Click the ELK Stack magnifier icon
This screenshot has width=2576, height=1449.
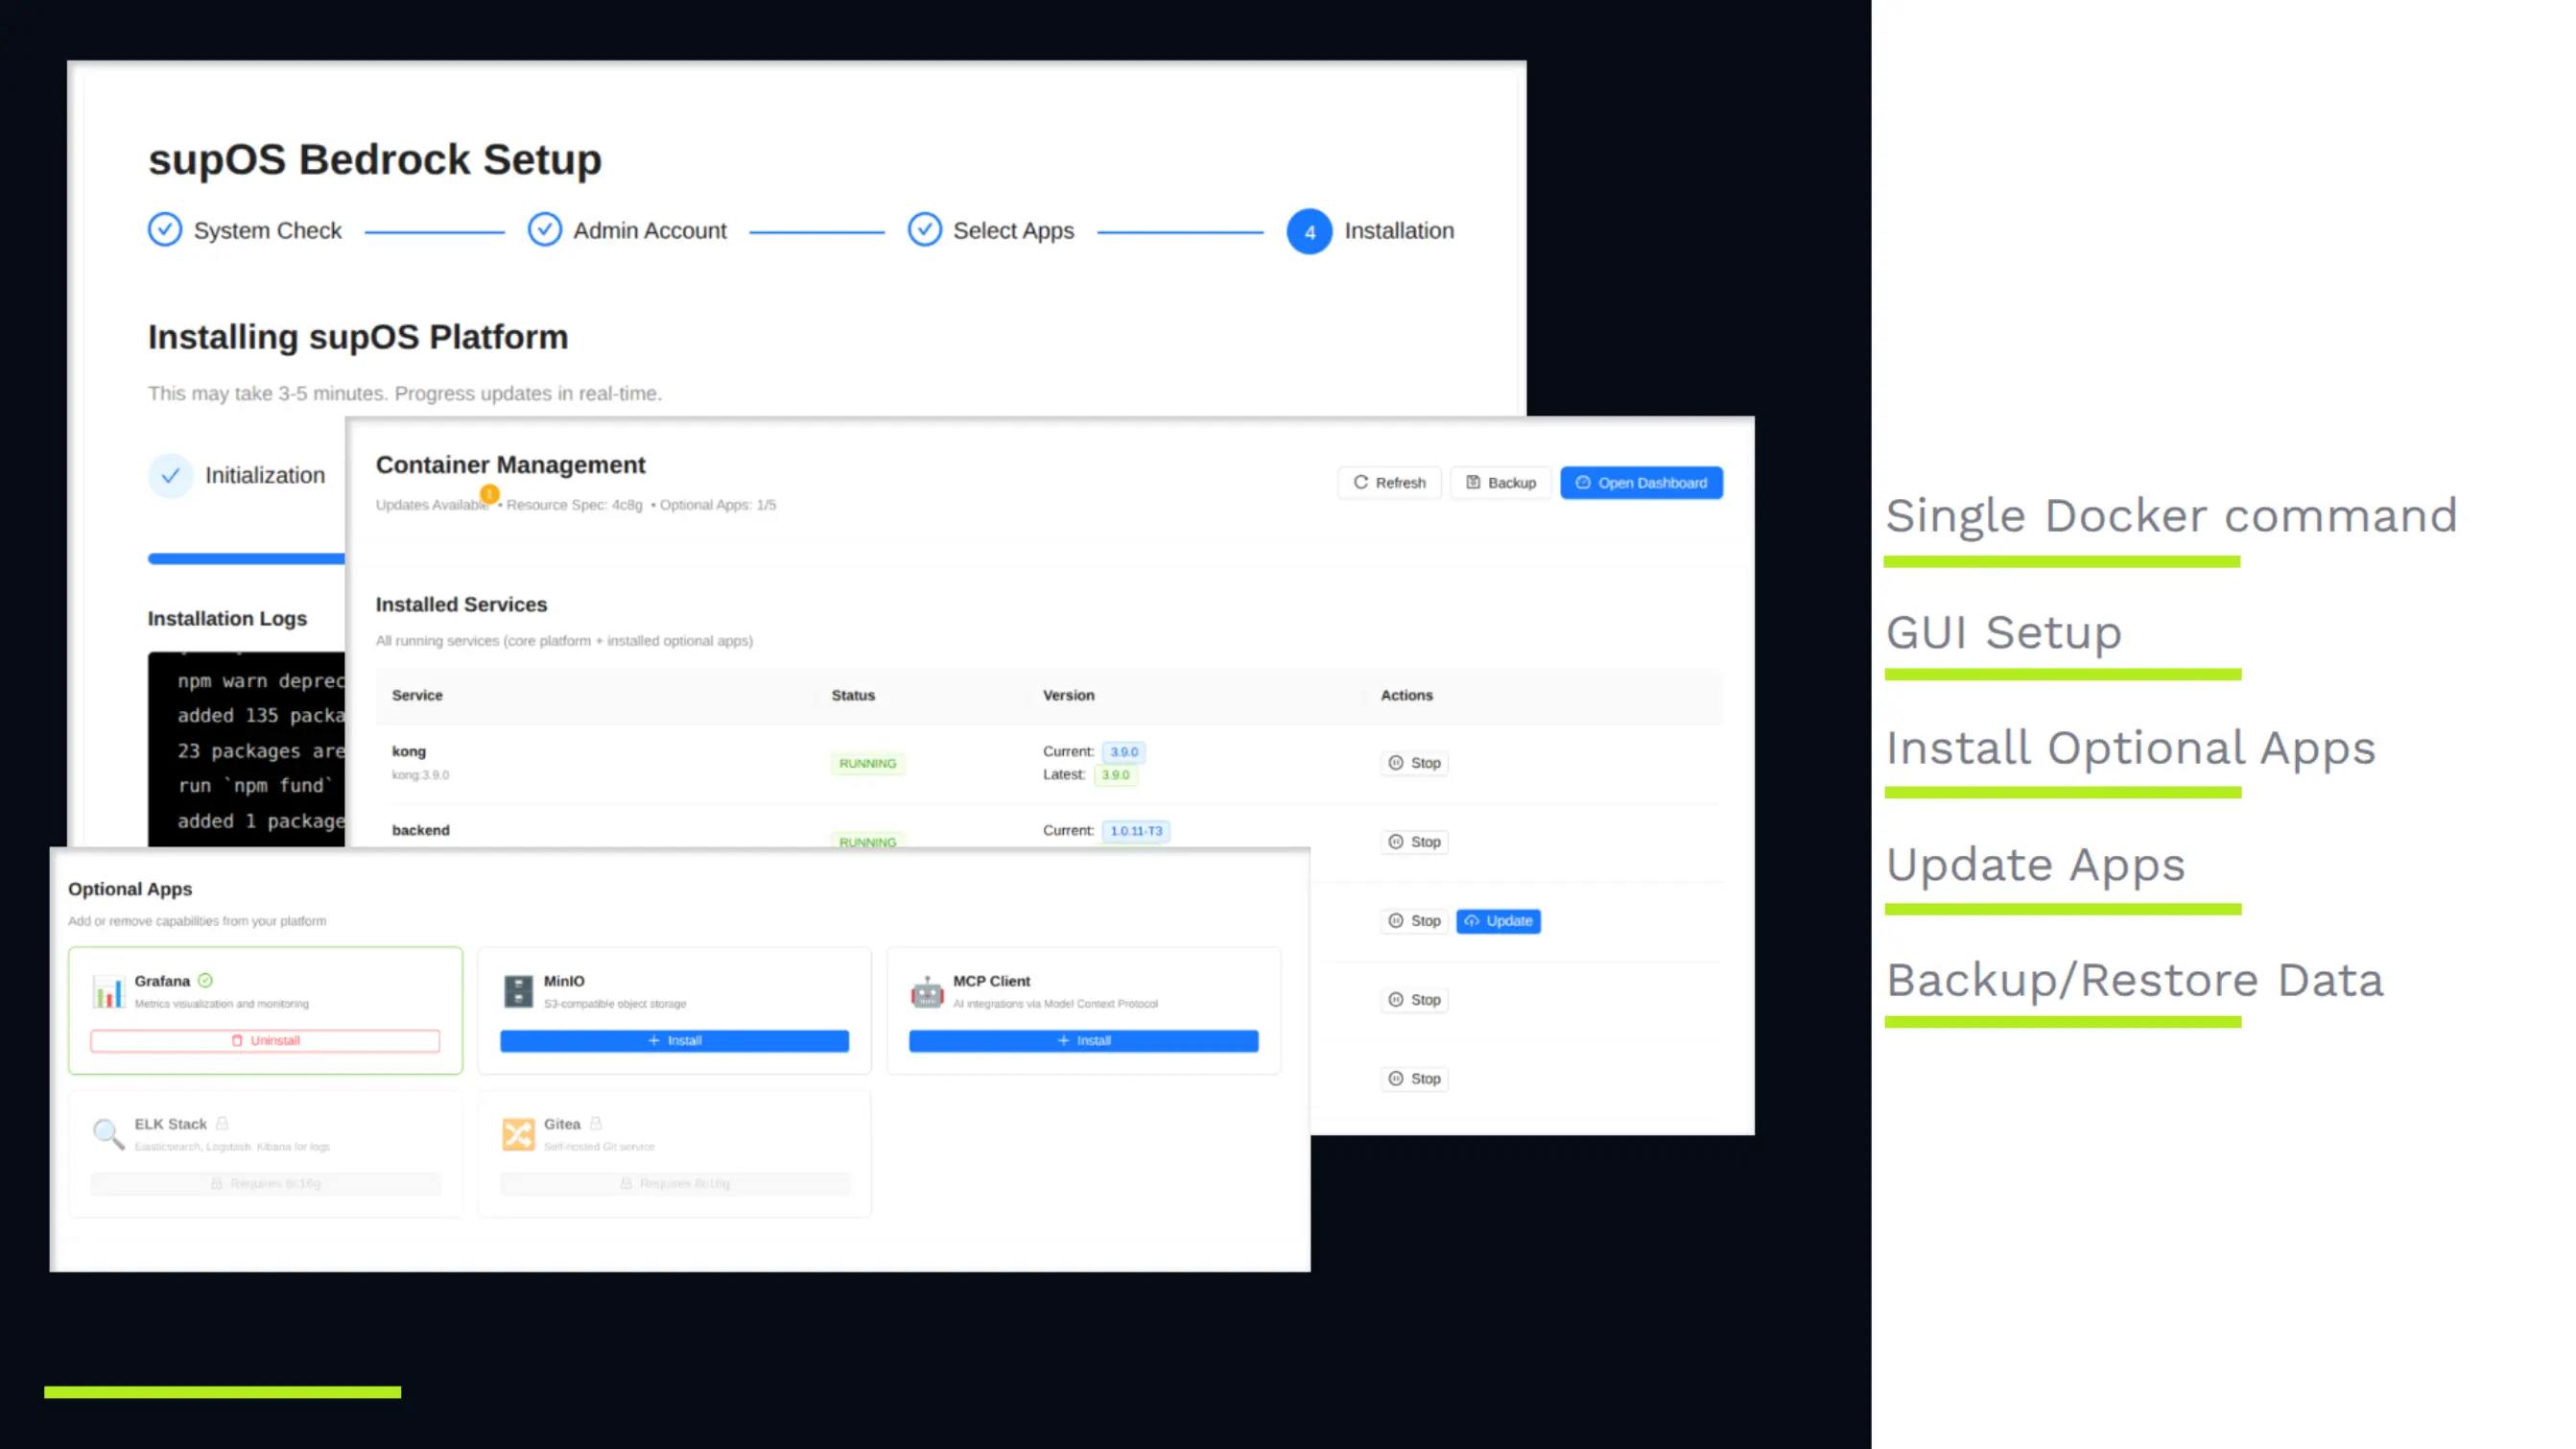pos(107,1134)
